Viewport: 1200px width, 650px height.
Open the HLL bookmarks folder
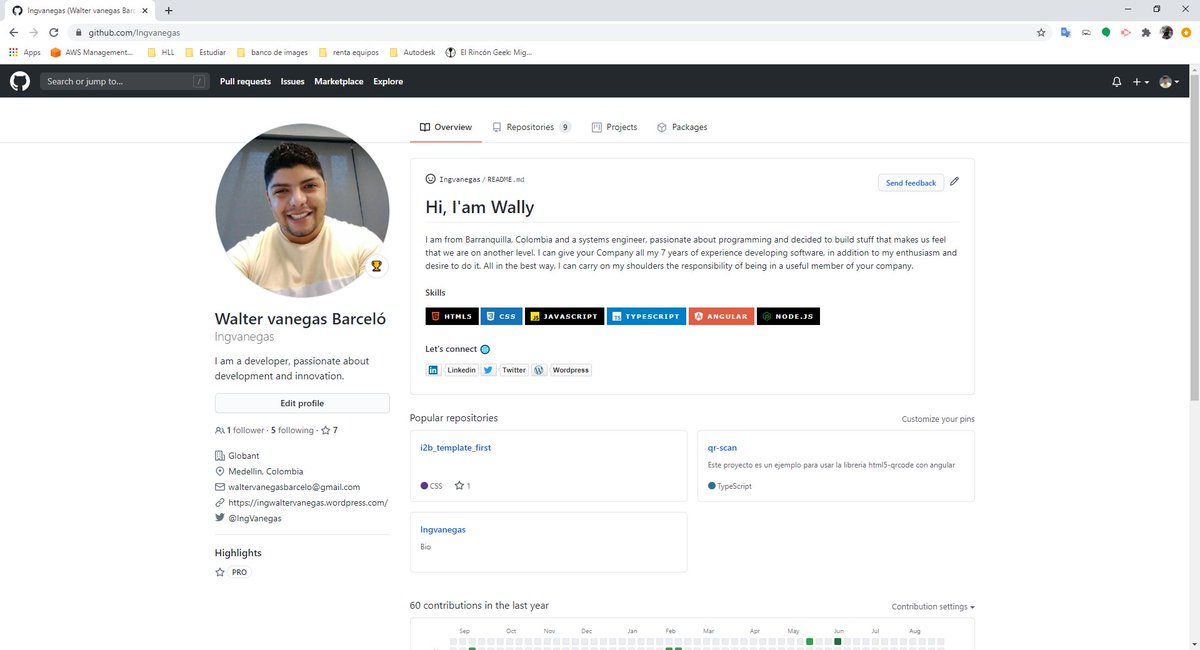coord(161,52)
